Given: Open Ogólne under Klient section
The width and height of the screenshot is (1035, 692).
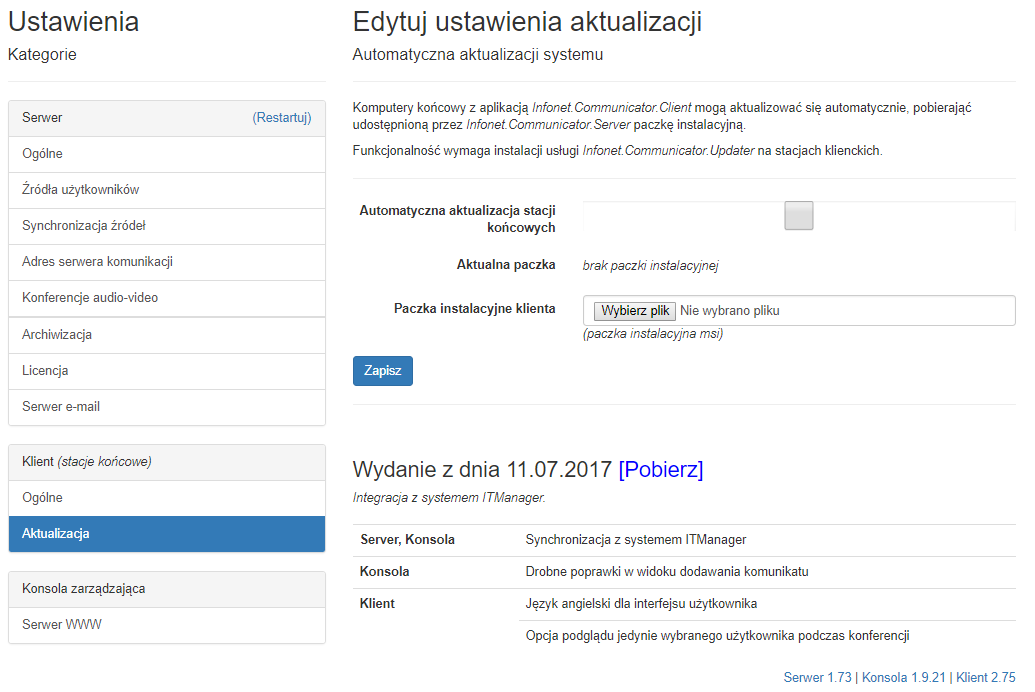Looking at the screenshot, I should click(x=43, y=498).
